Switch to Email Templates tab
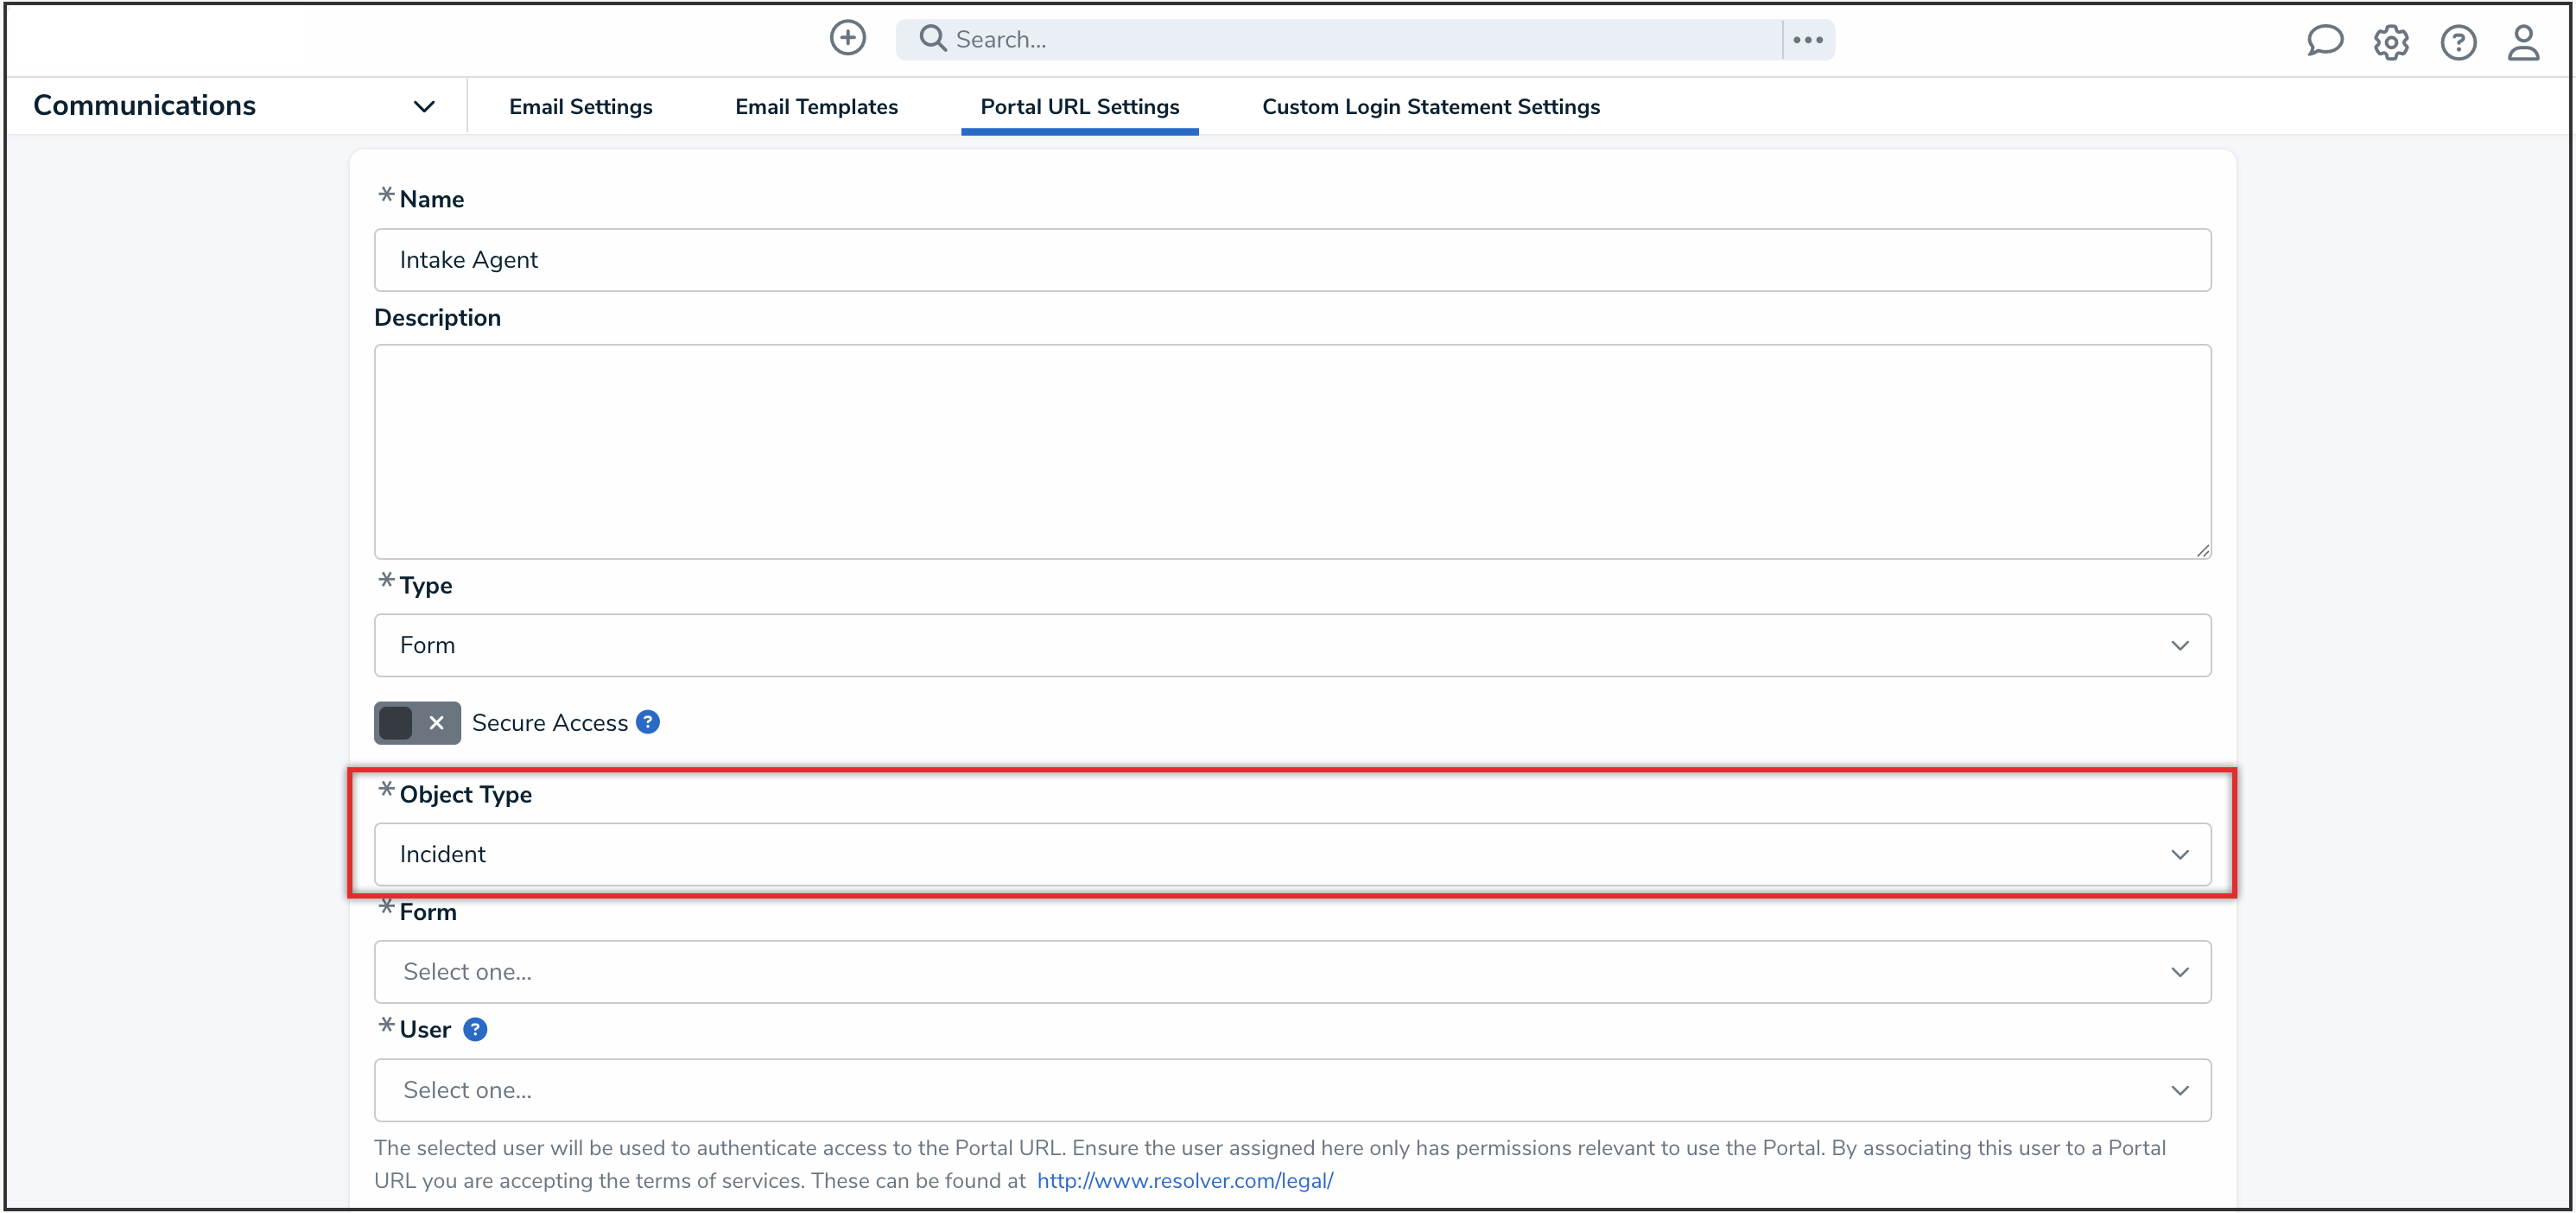Image resolution: width=2576 pixels, height=1213 pixels. [x=816, y=106]
